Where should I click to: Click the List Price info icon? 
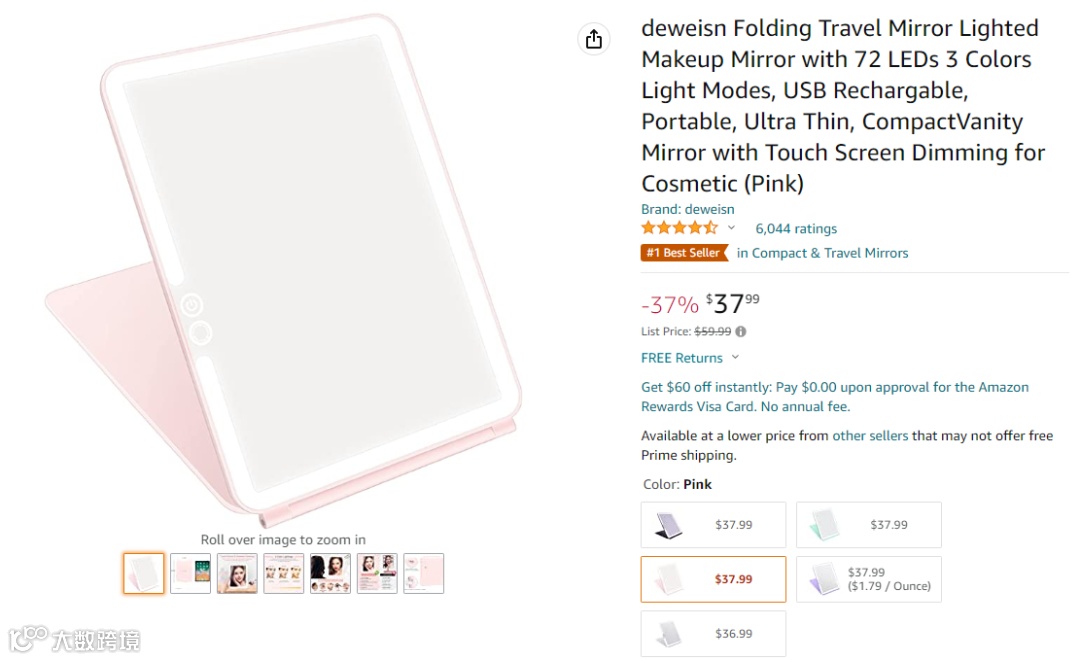(x=741, y=332)
